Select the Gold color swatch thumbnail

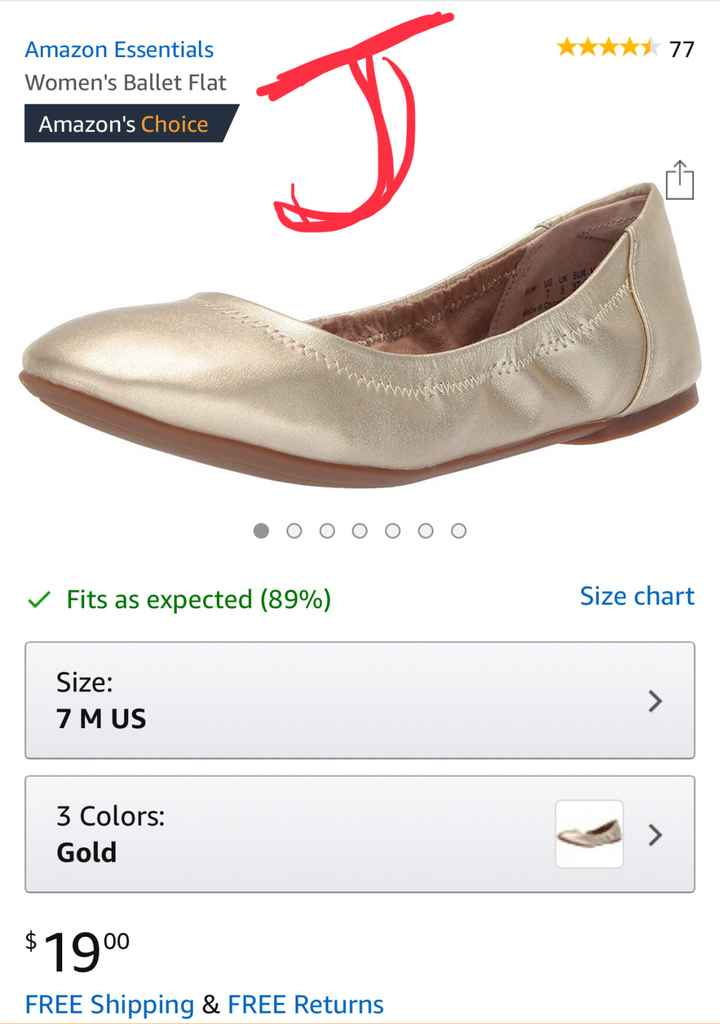(x=589, y=834)
